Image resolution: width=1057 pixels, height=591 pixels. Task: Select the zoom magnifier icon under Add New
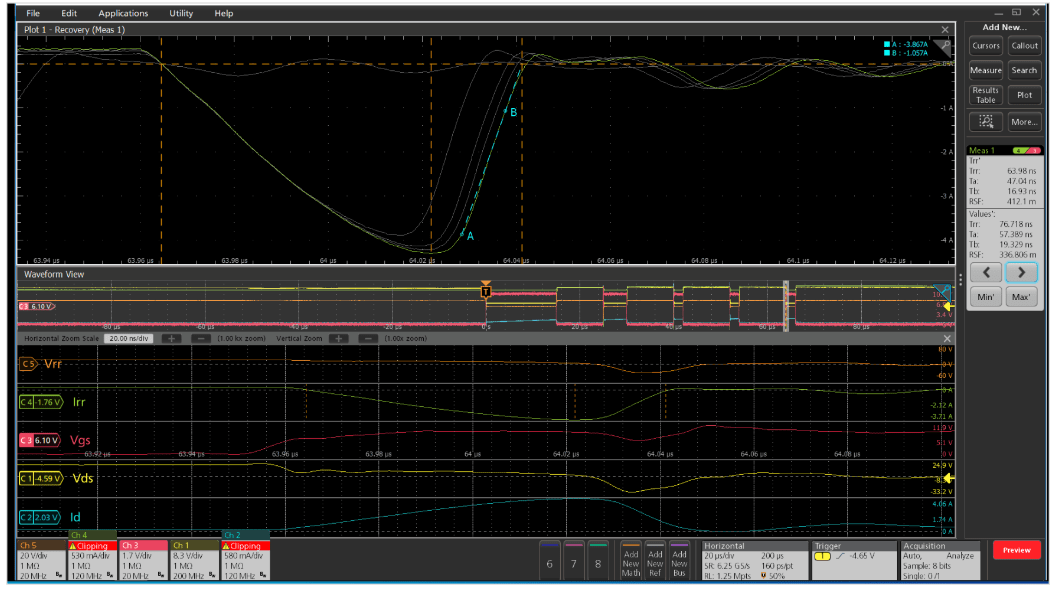coord(986,121)
